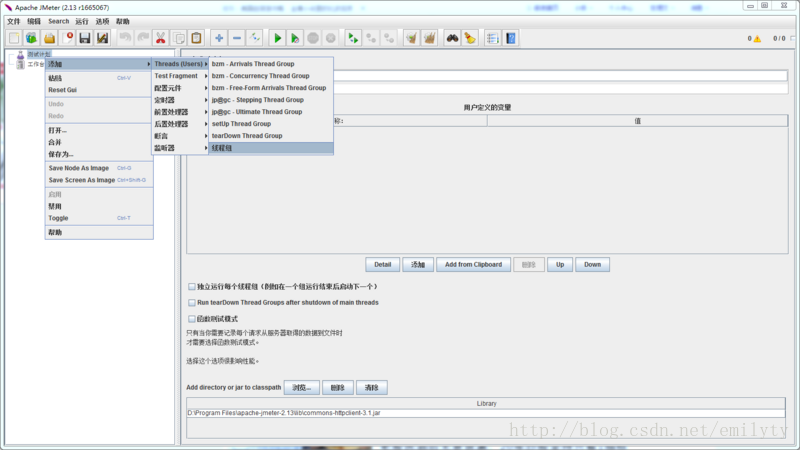This screenshot has height=450, width=800.
Task: Open the Help book icon in toolbar
Action: (511, 38)
